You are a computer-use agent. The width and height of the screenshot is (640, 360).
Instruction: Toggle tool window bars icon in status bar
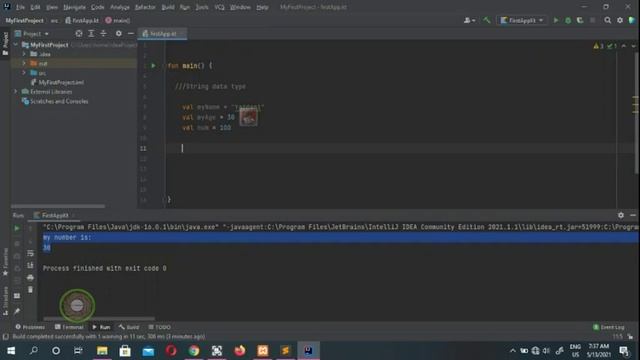coord(5,337)
